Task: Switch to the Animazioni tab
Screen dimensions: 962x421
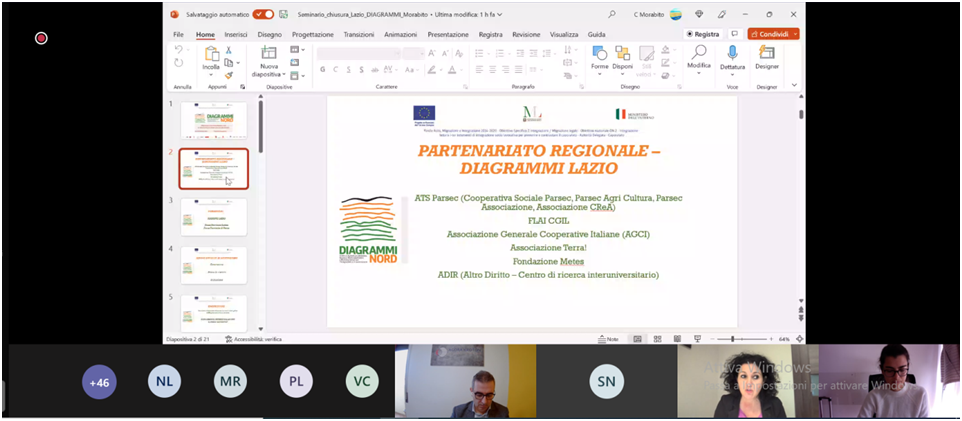Action: click(401, 34)
